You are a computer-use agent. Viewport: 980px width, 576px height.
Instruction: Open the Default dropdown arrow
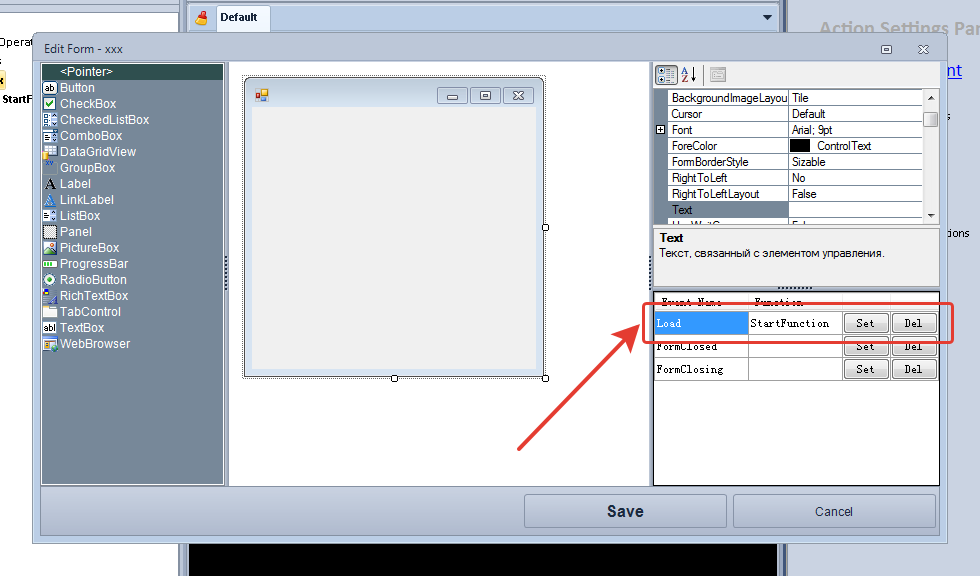(x=767, y=18)
